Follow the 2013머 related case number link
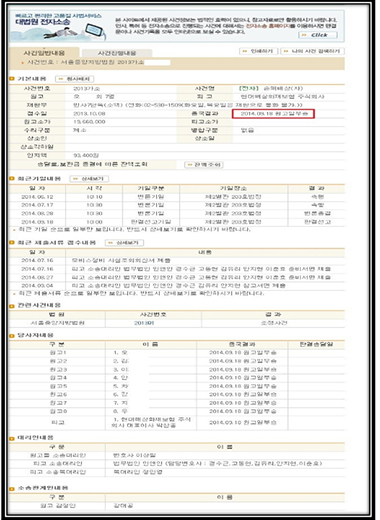The height and width of the screenshot is (520, 380). (x=144, y=323)
